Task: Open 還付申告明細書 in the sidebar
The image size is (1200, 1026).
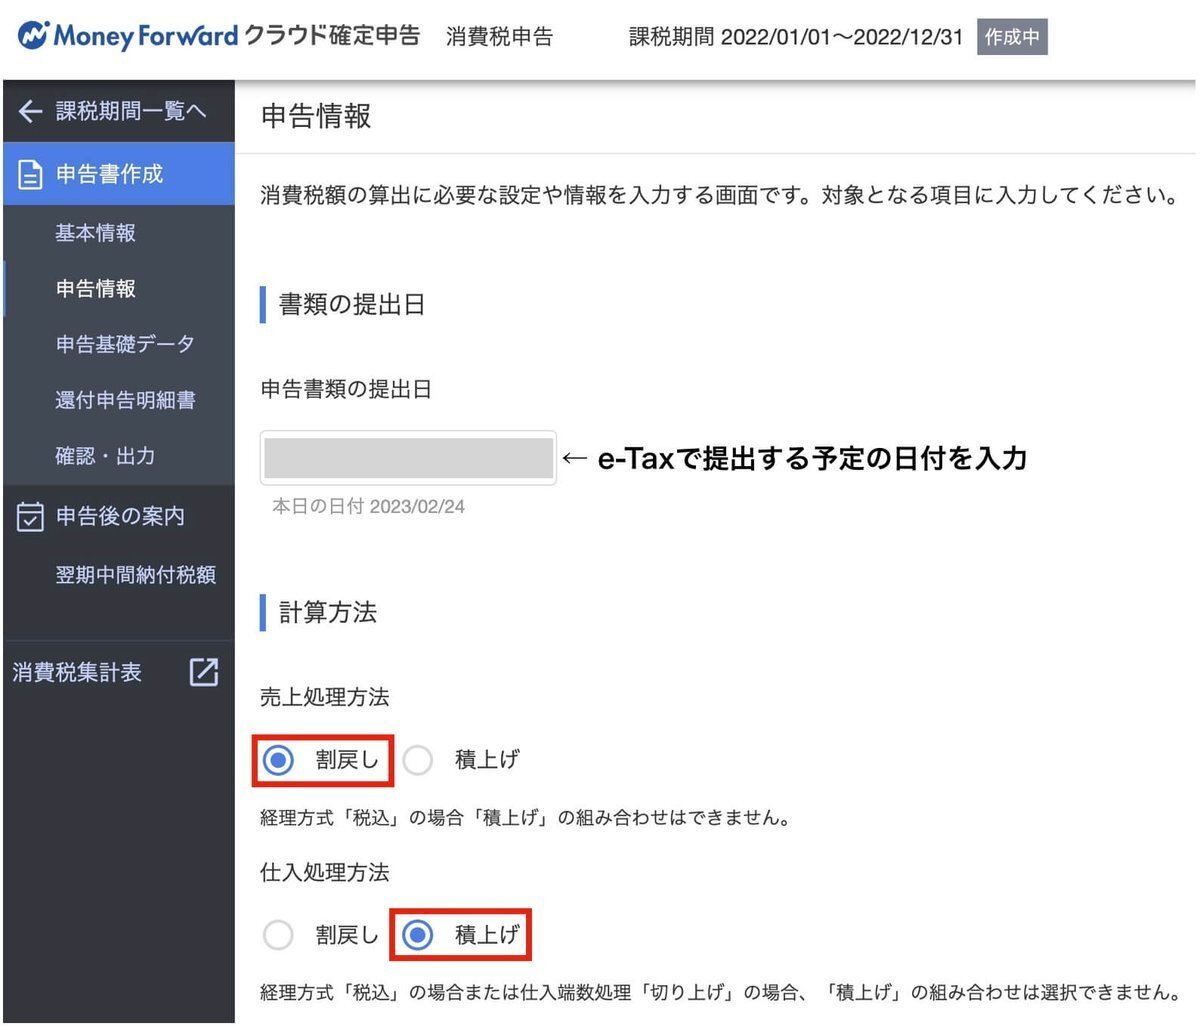Action: point(125,400)
